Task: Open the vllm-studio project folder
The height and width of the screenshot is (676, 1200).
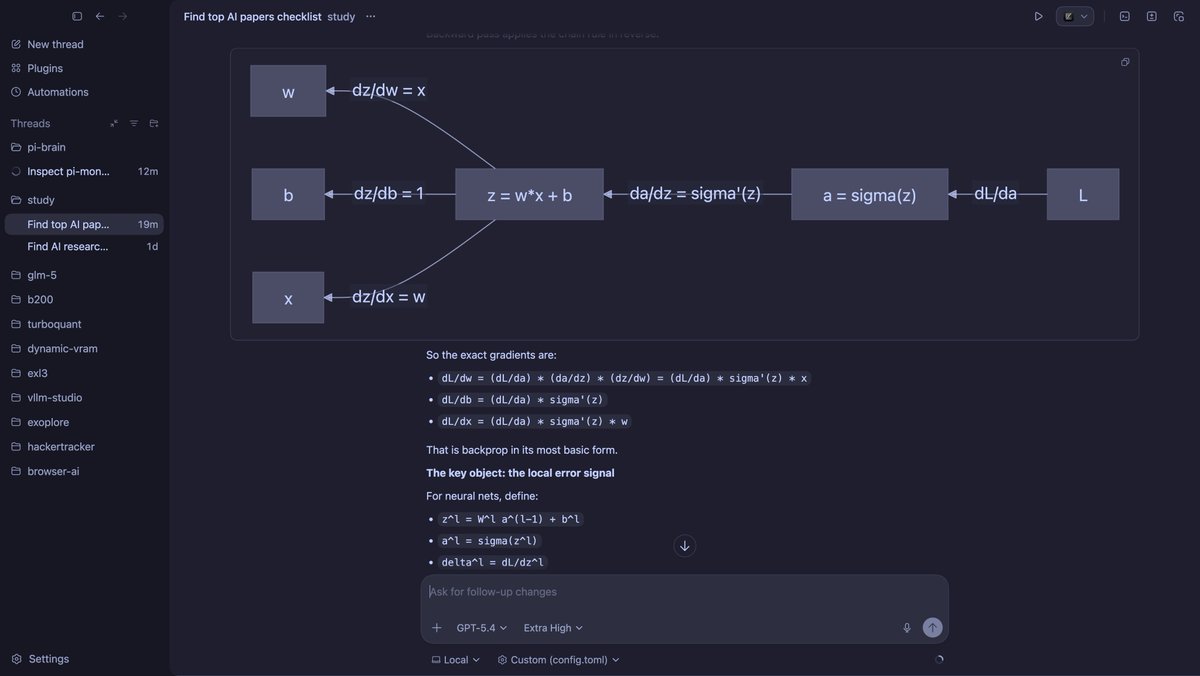Action: 84,397
